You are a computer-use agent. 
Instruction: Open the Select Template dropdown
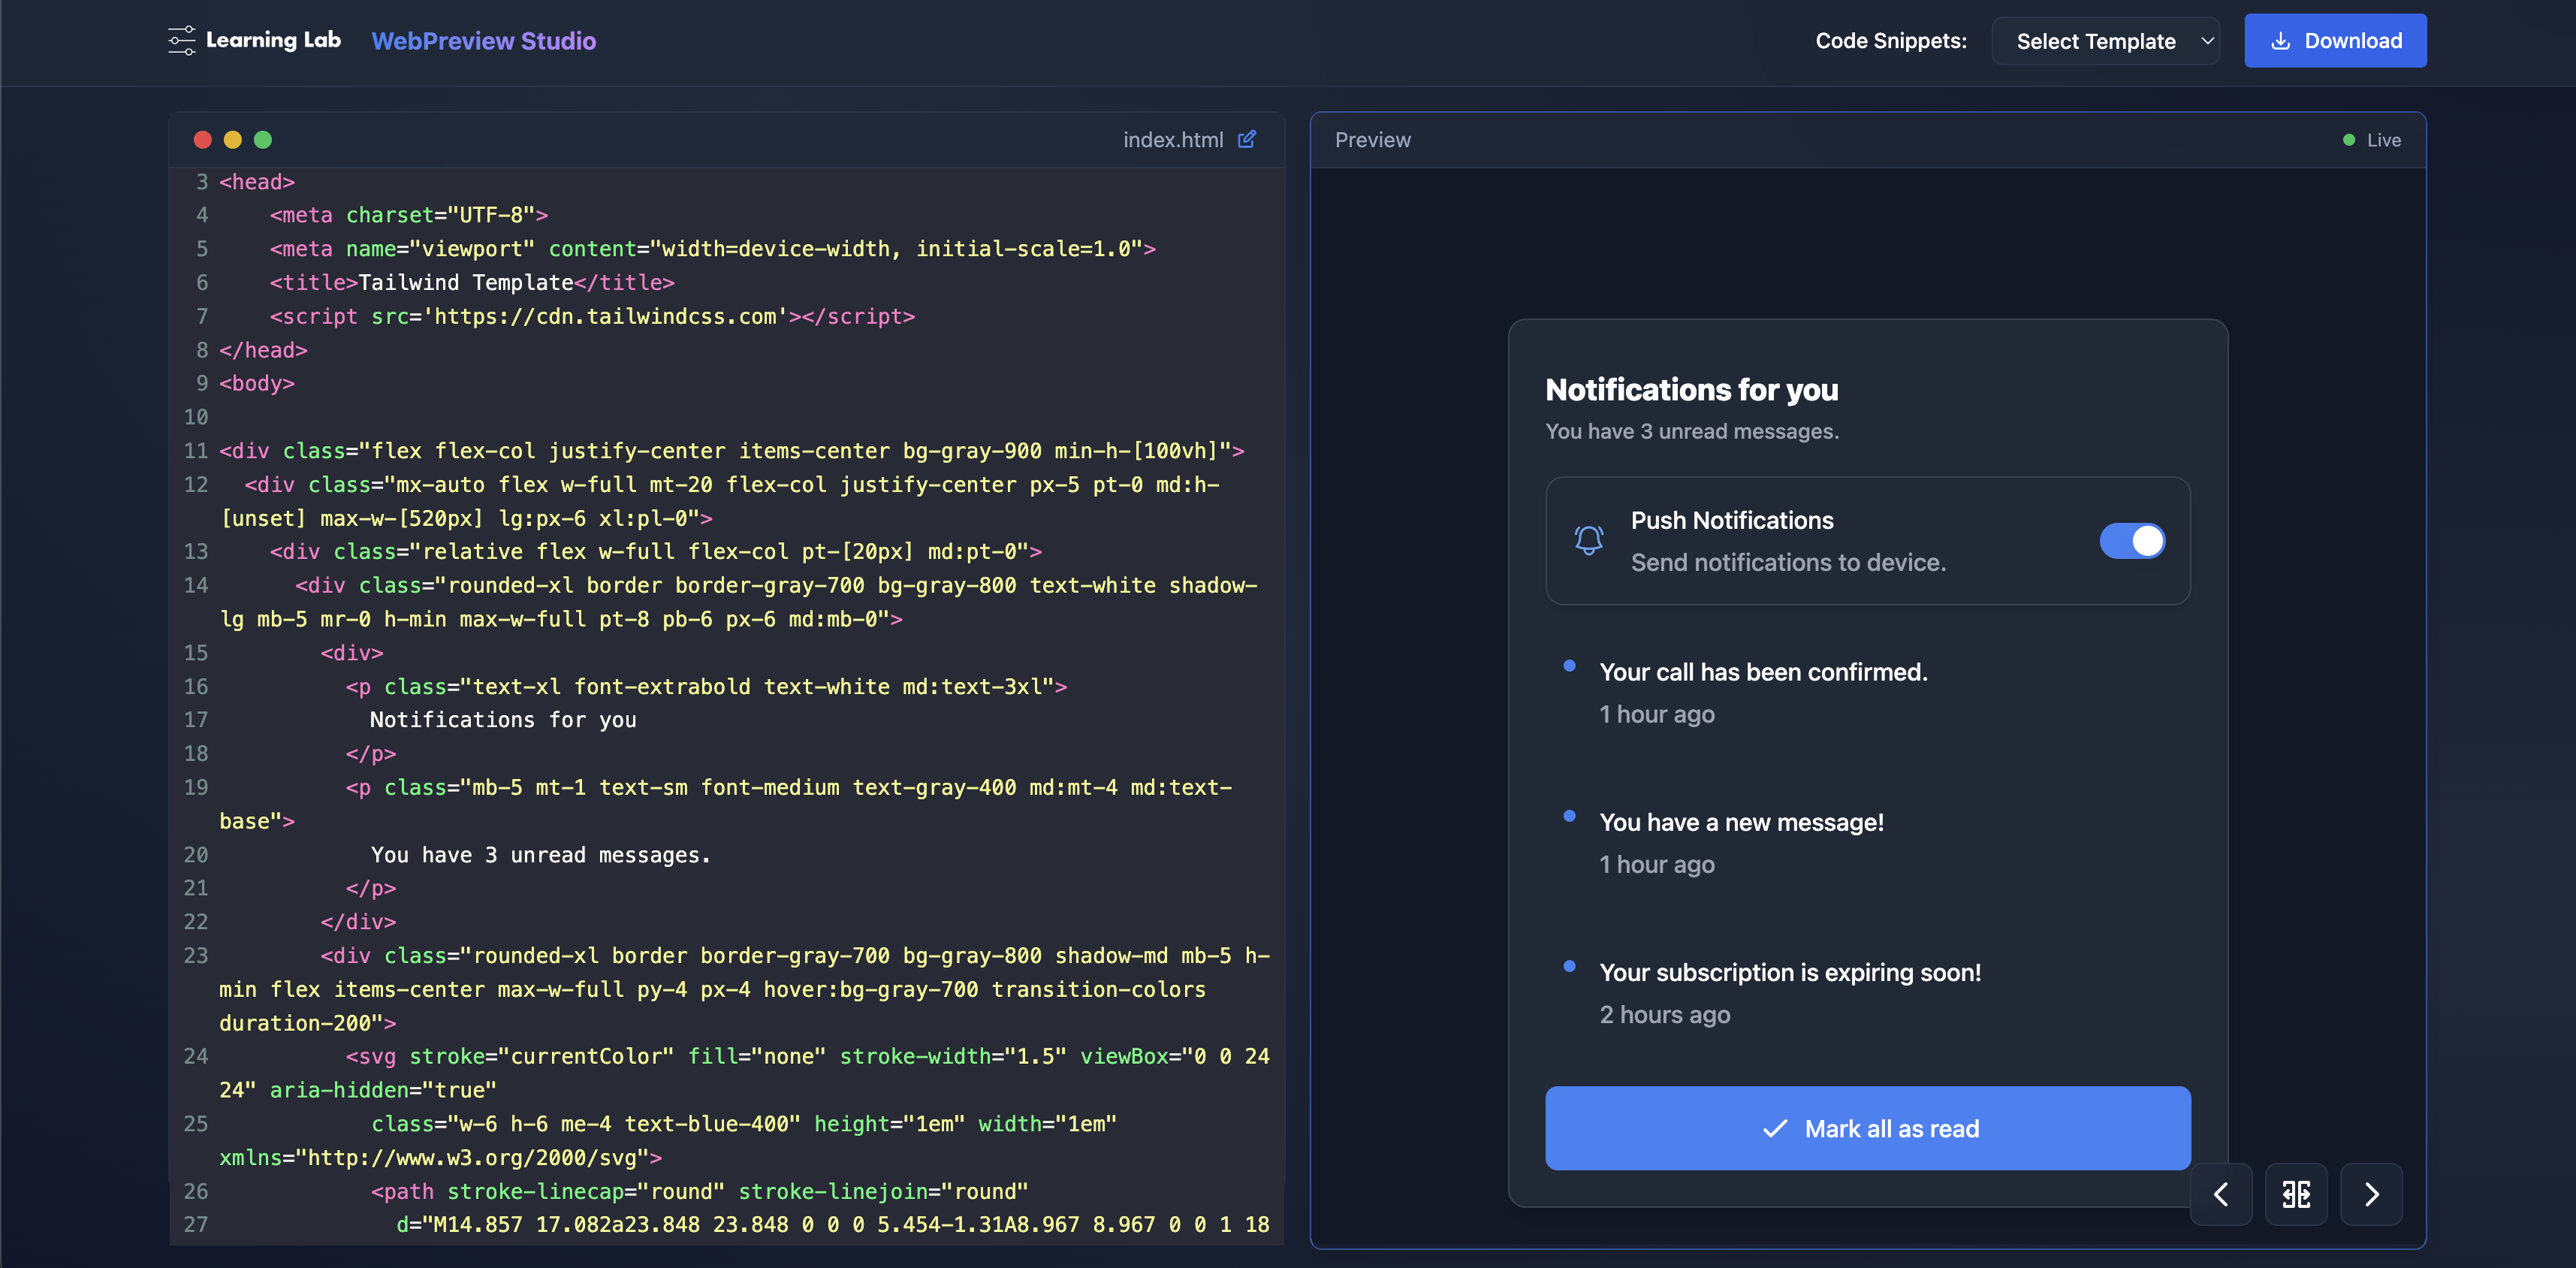[x=2106, y=40]
